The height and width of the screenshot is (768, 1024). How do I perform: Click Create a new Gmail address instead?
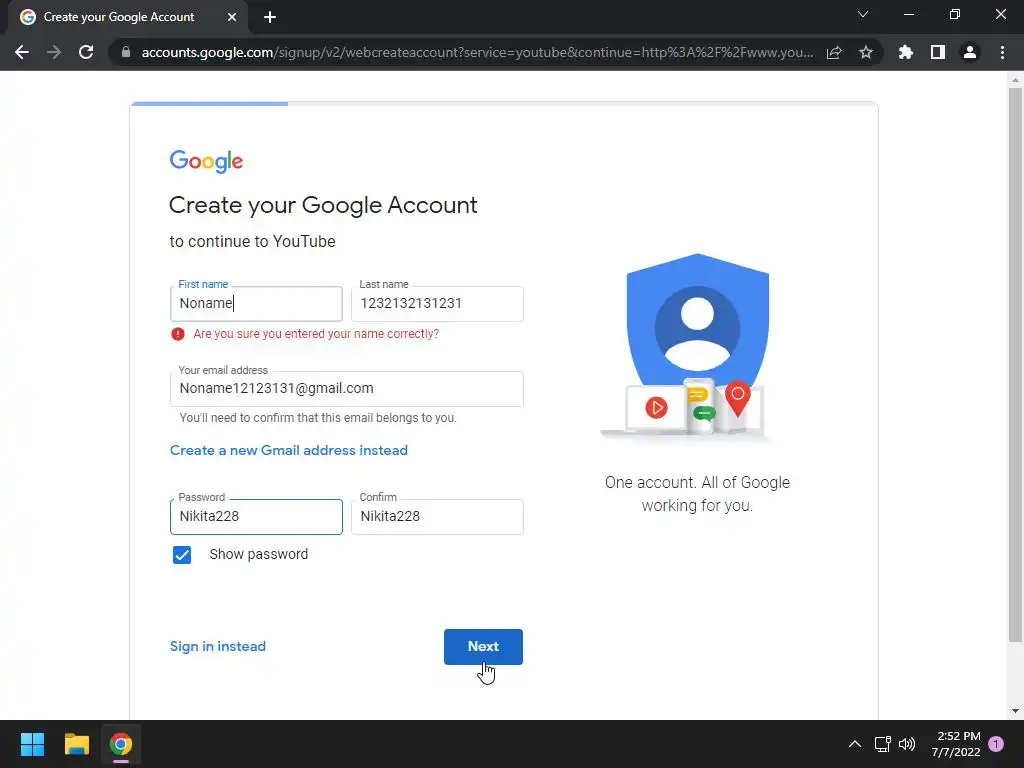[289, 450]
